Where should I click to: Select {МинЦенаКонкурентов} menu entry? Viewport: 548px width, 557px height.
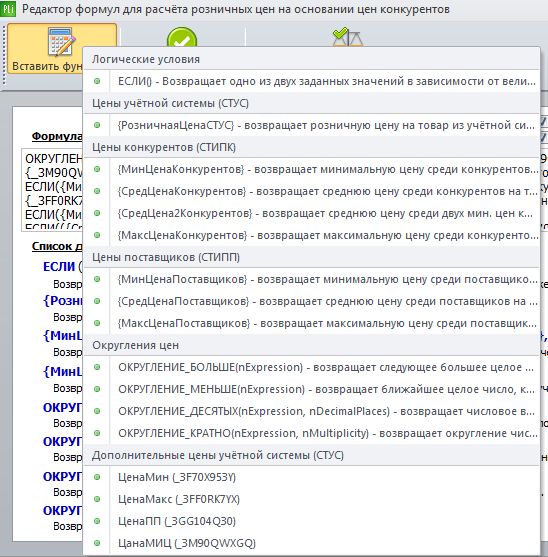pyautogui.click(x=311, y=169)
